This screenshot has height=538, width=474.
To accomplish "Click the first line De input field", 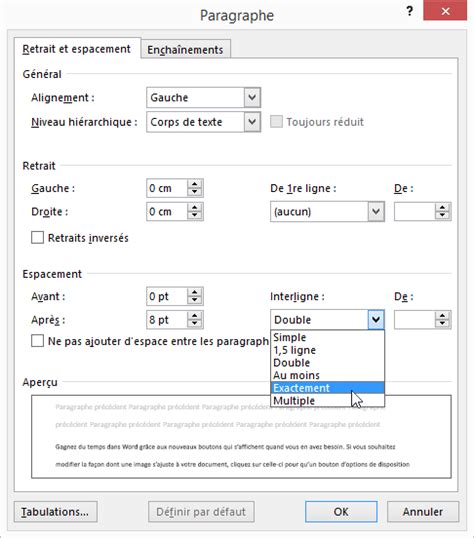I will click(415, 211).
